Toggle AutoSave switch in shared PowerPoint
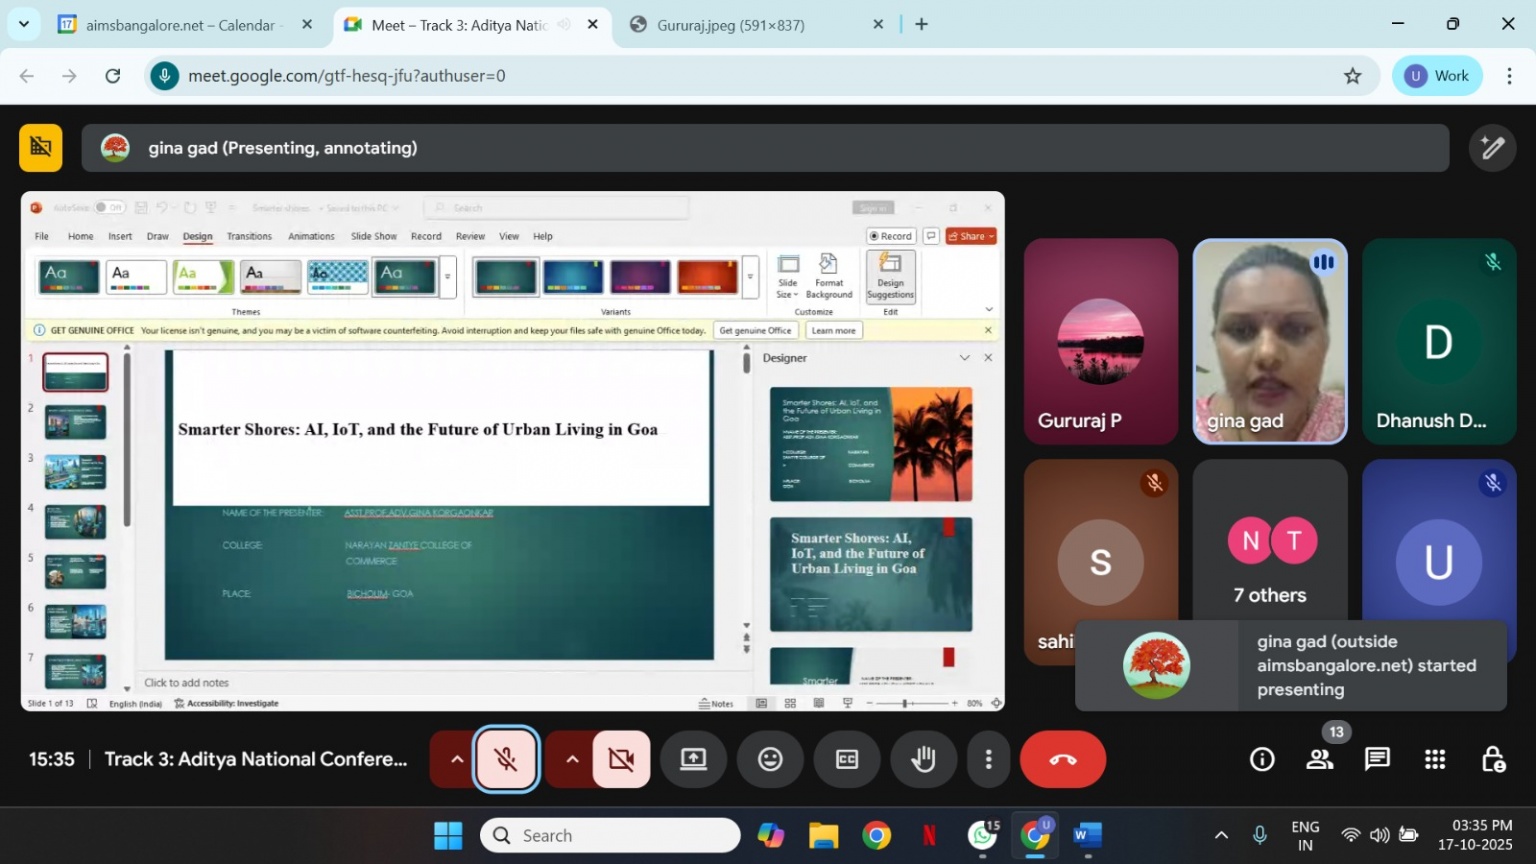 (109, 208)
